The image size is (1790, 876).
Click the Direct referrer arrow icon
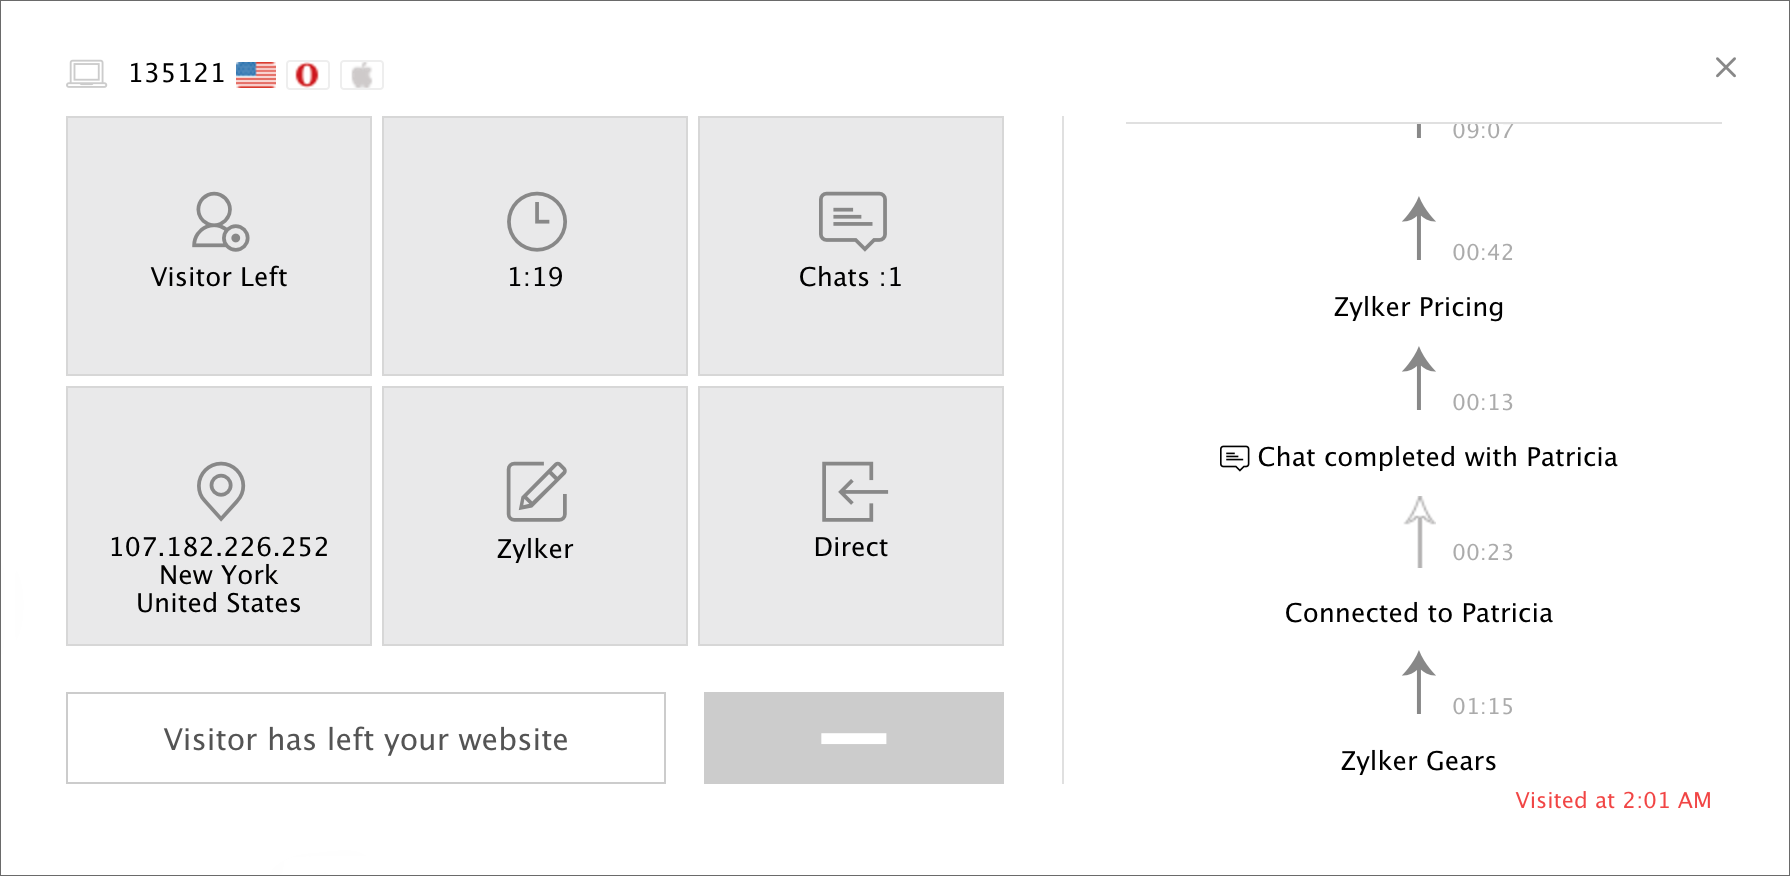[x=854, y=491]
